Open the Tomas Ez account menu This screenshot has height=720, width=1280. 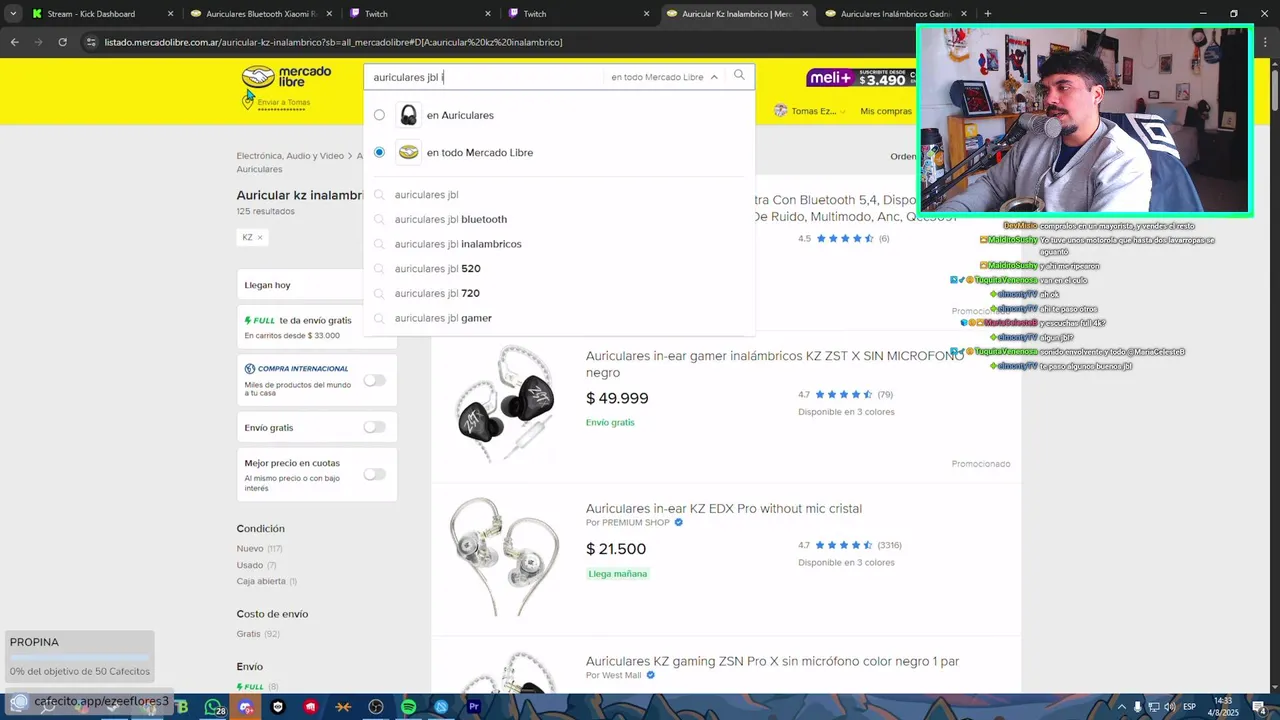click(x=812, y=111)
